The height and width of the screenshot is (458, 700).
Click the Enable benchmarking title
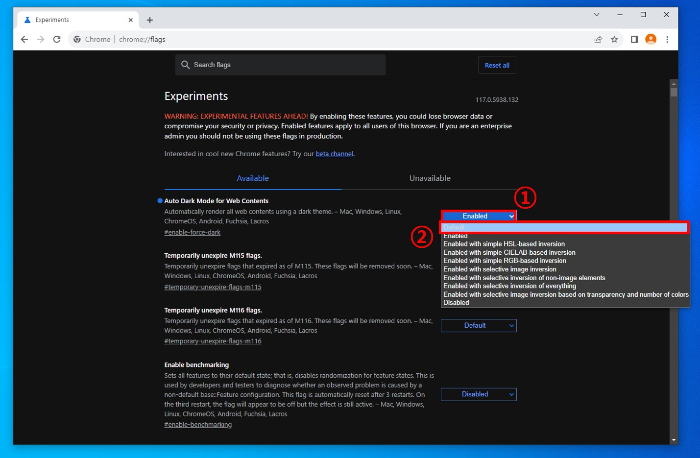[196, 365]
